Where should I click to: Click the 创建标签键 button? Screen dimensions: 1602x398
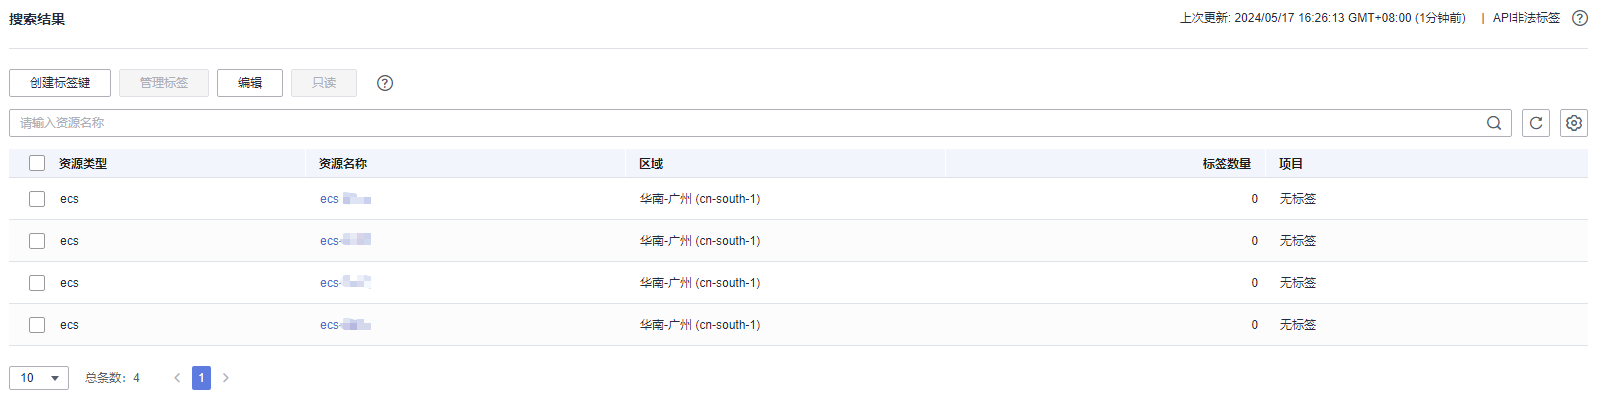(x=60, y=83)
